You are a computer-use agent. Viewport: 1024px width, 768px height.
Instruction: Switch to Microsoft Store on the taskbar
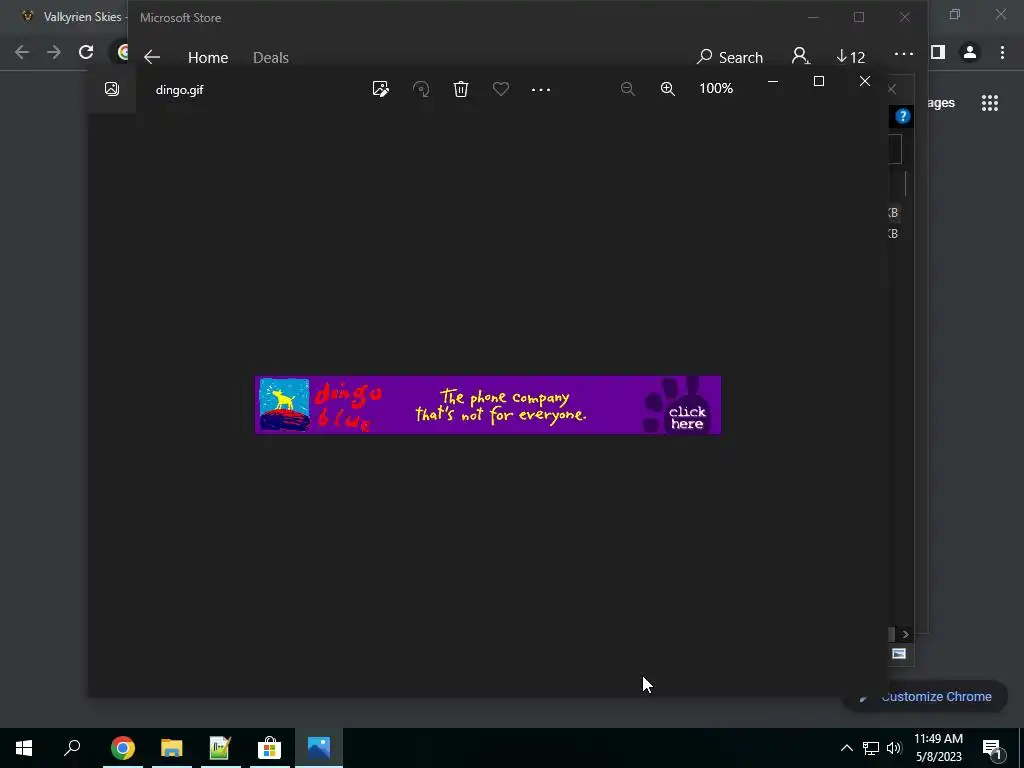point(269,748)
